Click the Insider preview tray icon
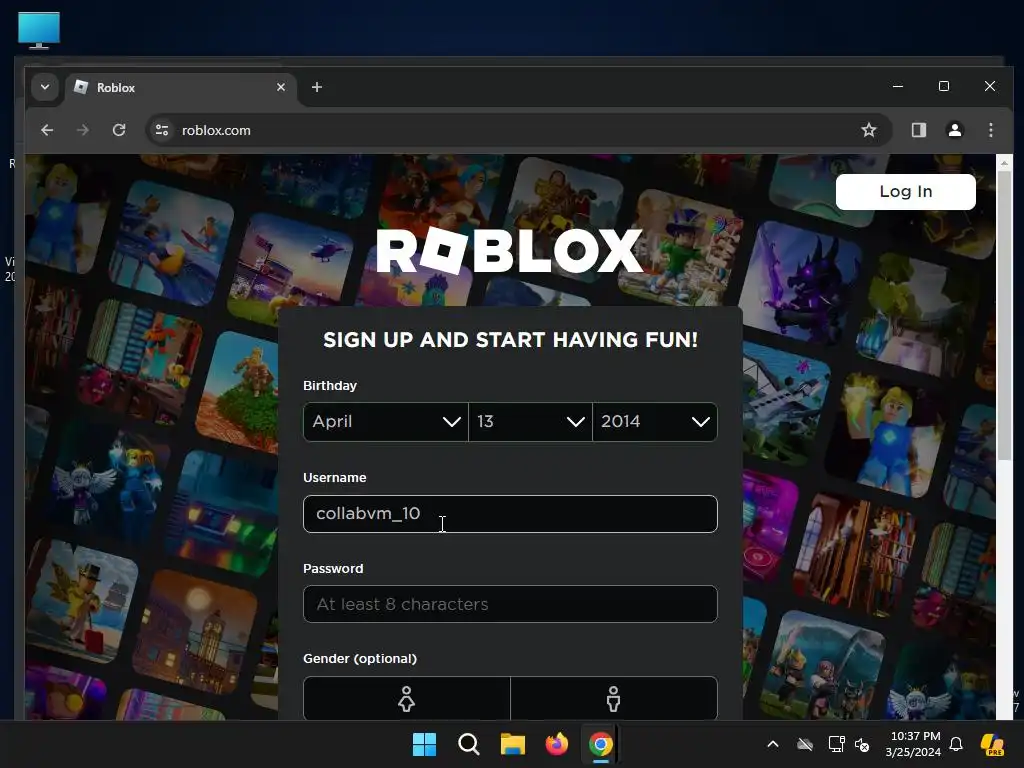Image resolution: width=1024 pixels, height=768 pixels. pos(993,744)
